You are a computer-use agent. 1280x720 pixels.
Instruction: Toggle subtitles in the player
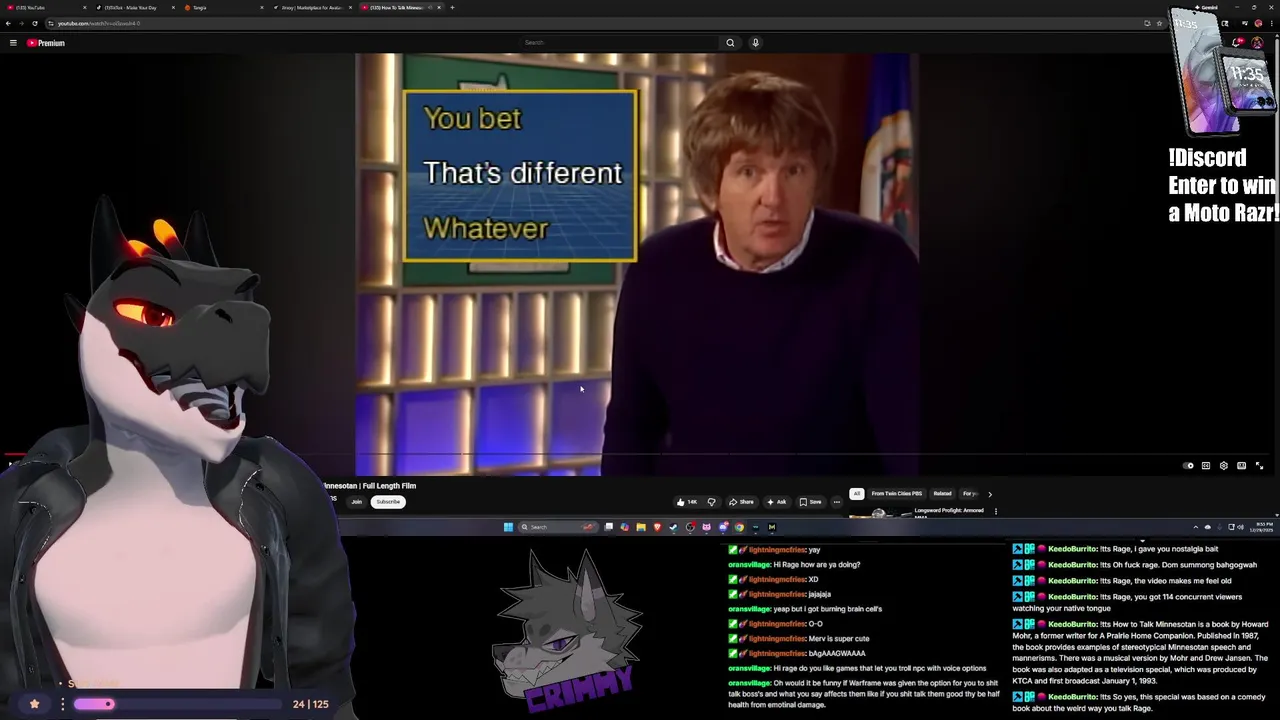point(1206,466)
